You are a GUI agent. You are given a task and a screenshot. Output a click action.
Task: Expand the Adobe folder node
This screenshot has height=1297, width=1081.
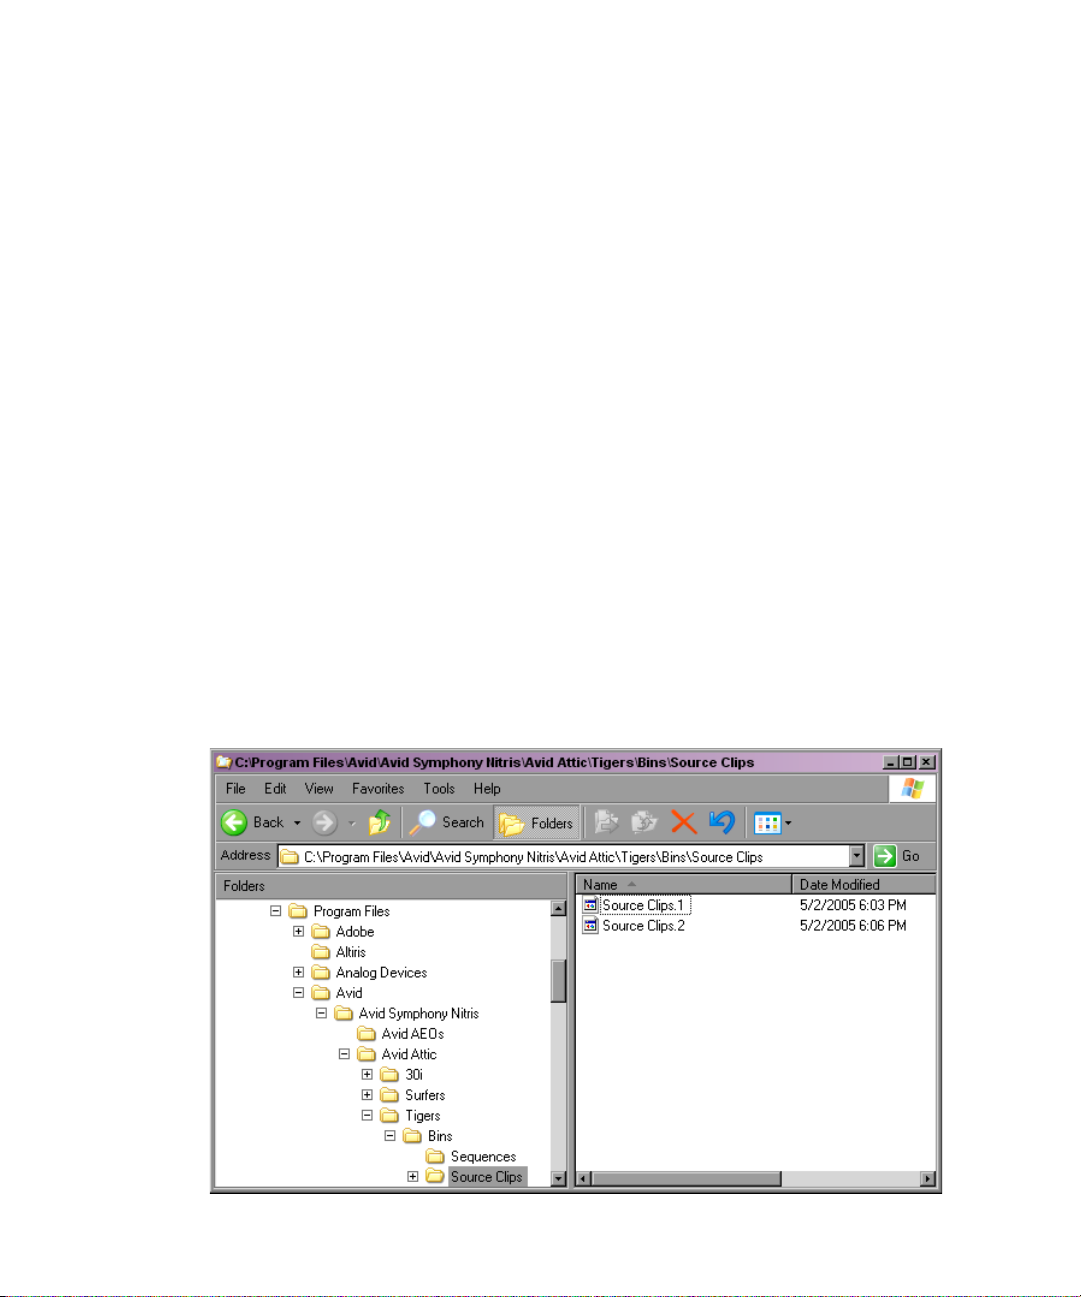[x=298, y=931]
